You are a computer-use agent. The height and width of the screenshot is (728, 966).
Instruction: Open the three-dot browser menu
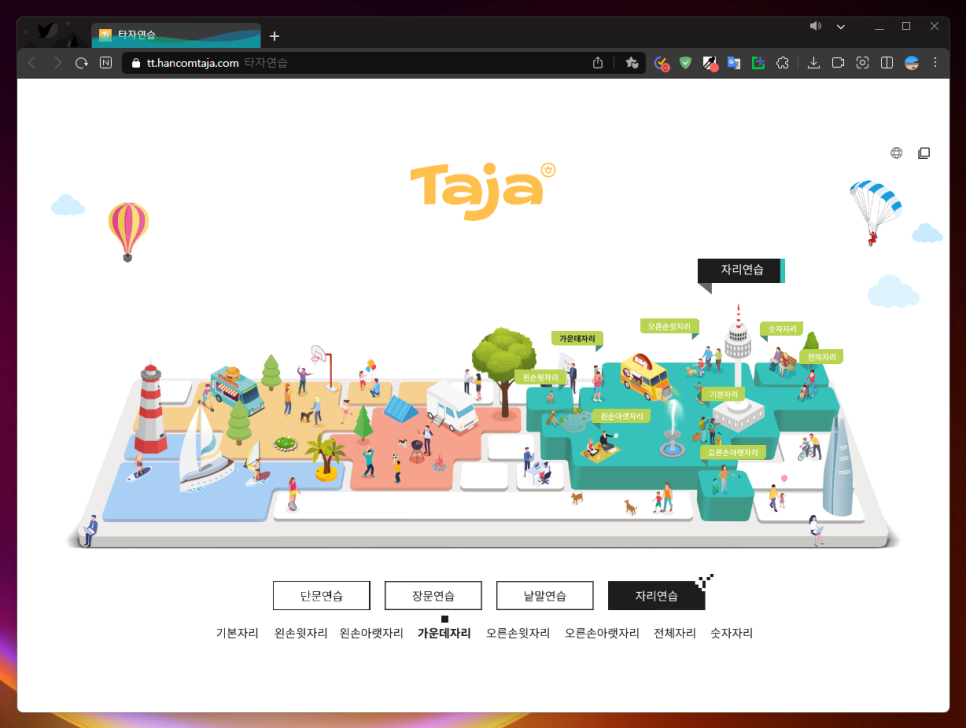click(935, 62)
